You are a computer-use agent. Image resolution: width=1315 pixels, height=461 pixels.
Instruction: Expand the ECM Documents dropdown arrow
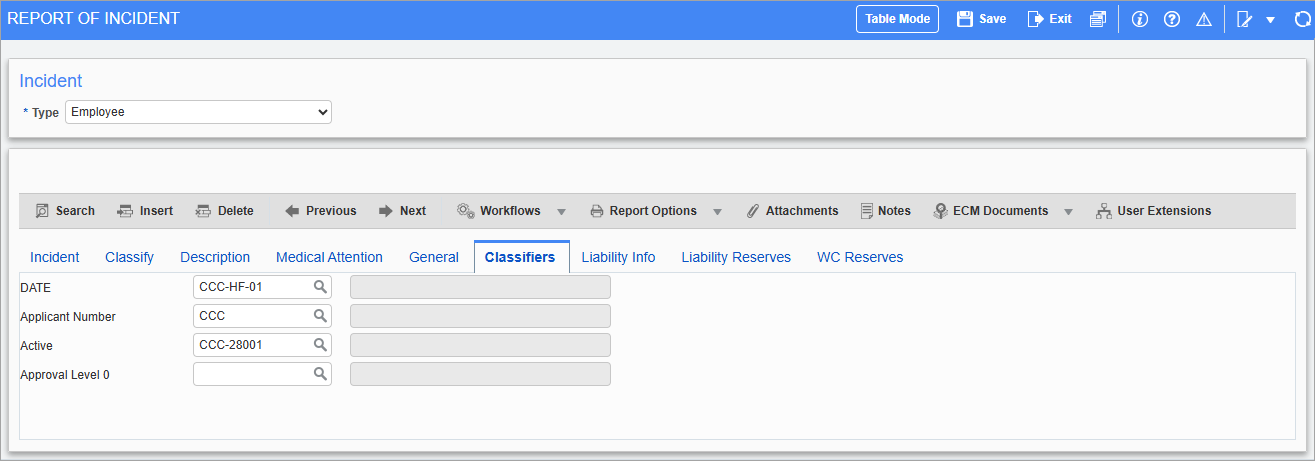[1068, 212]
